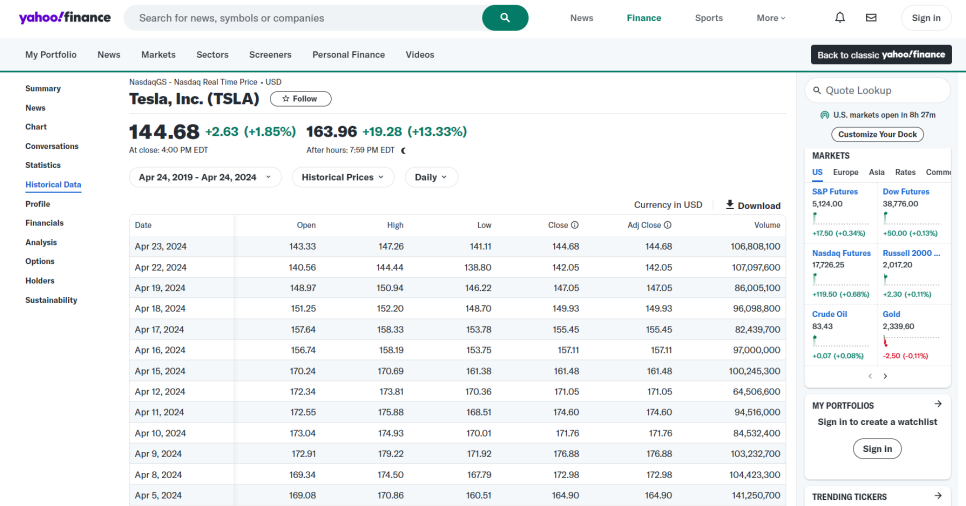Image resolution: width=966 pixels, height=506 pixels.
Task: Open Options in left sidebar
Action: point(40,261)
